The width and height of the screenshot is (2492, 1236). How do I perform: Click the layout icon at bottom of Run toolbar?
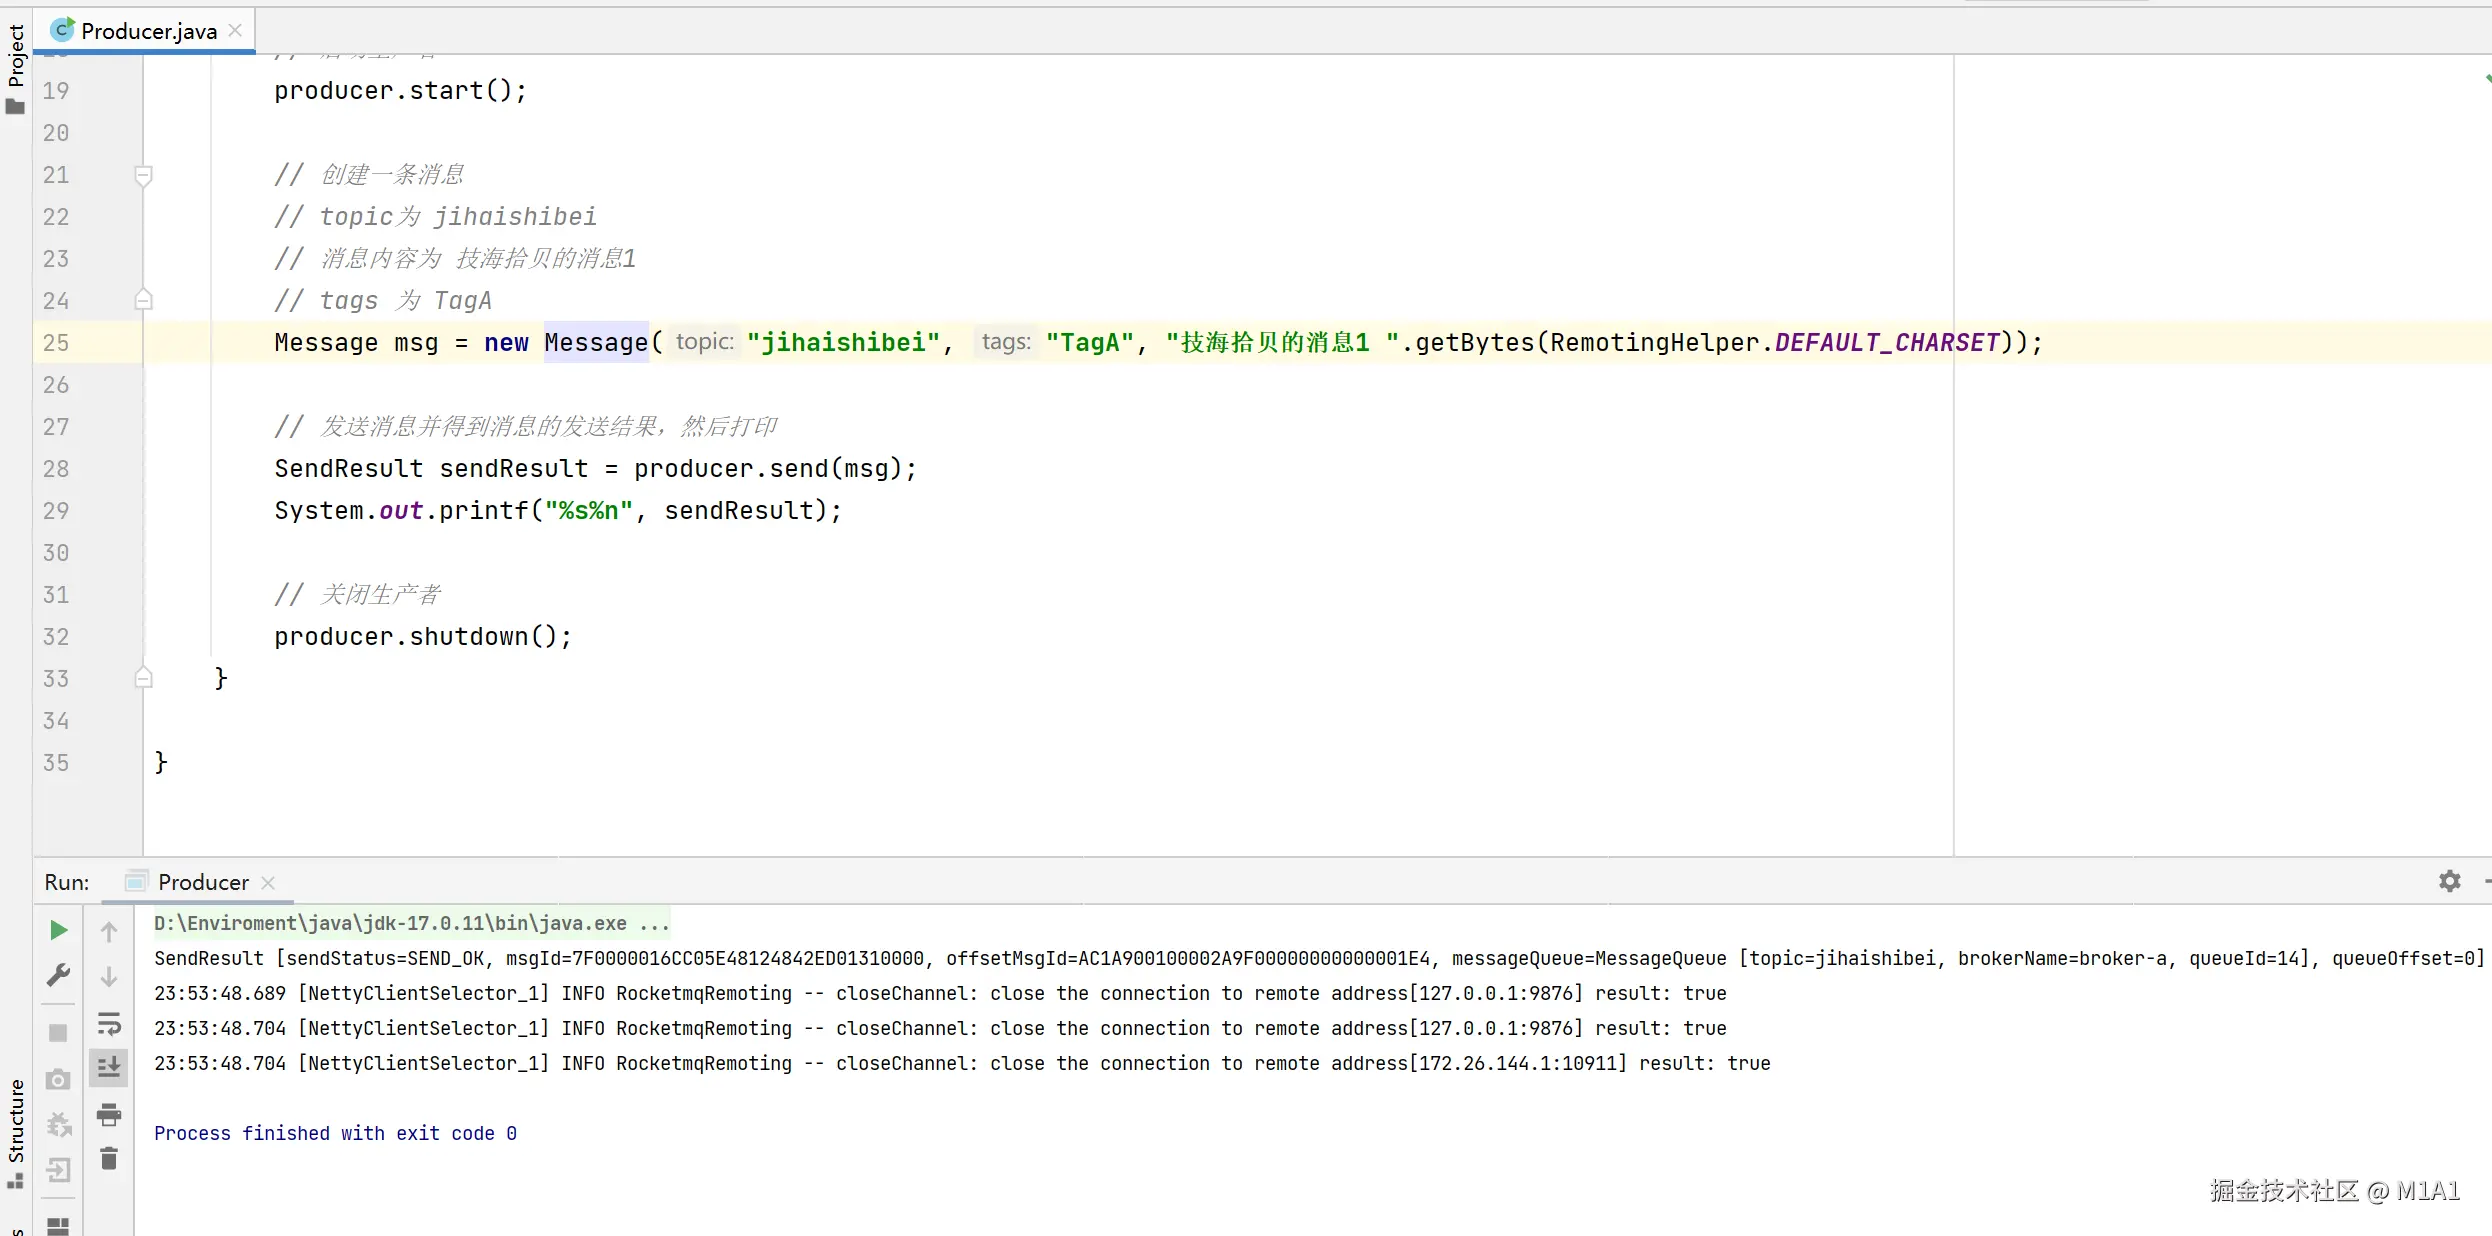[x=58, y=1225]
